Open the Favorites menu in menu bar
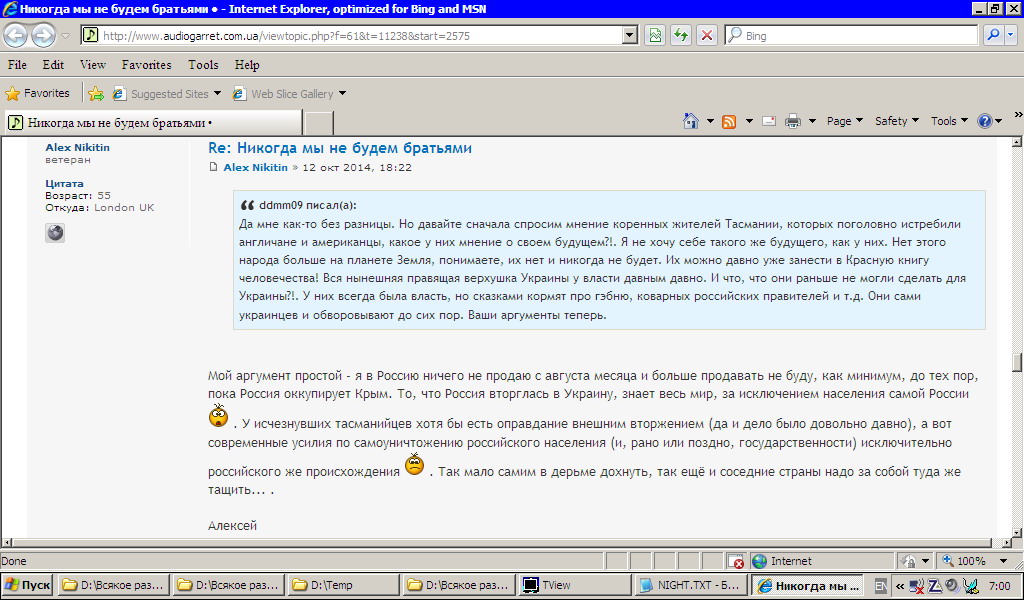Screen dimensions: 1024x600 146,65
